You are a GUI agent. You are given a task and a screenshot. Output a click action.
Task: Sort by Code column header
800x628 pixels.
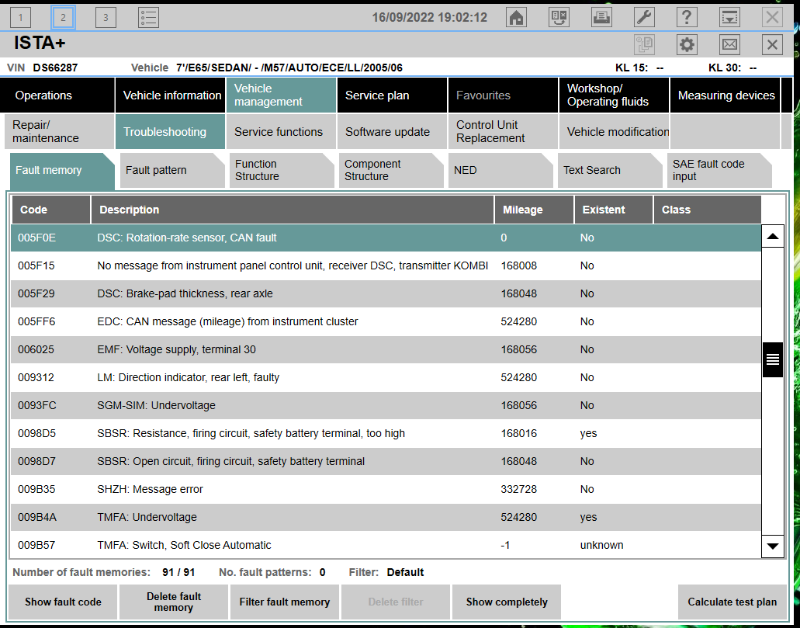pyautogui.click(x=51, y=210)
